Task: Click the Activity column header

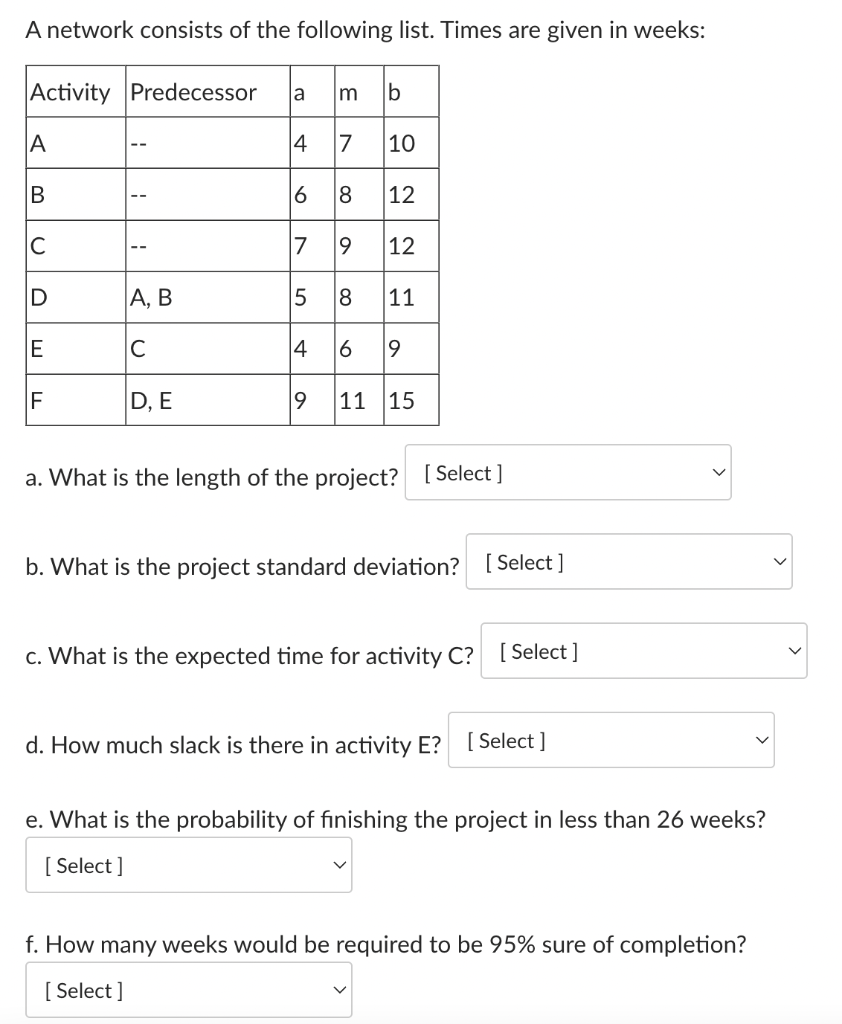Action: point(71,93)
